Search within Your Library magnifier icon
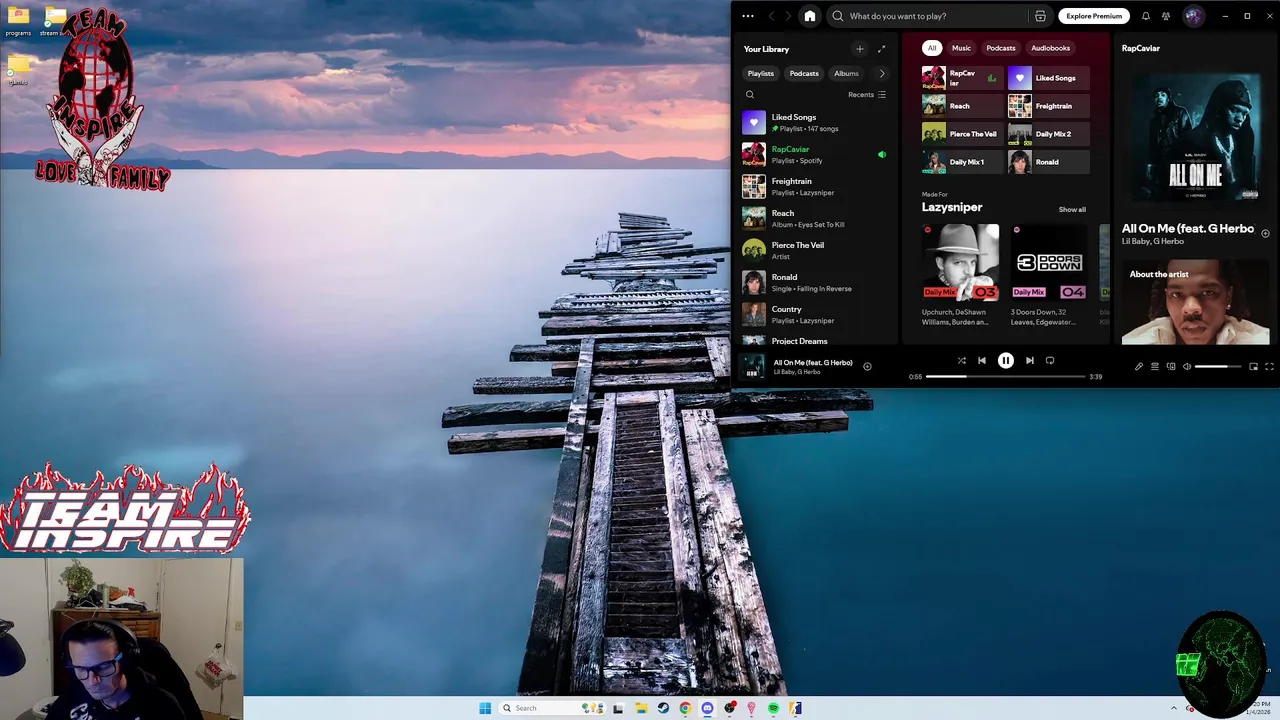 750,95
